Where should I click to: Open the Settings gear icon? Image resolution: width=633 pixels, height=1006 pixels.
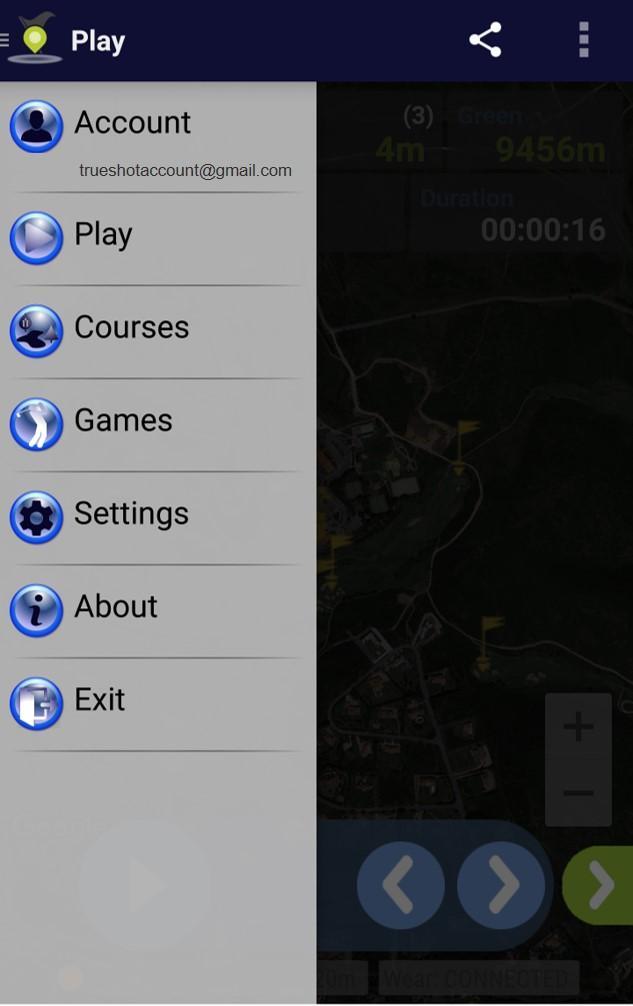[37, 517]
